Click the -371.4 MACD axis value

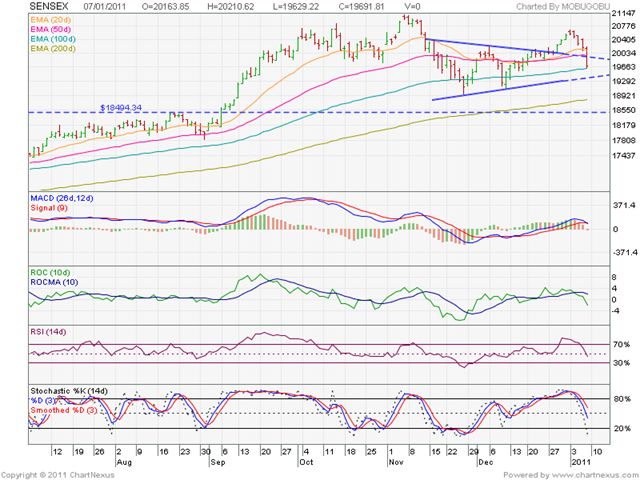[624, 253]
